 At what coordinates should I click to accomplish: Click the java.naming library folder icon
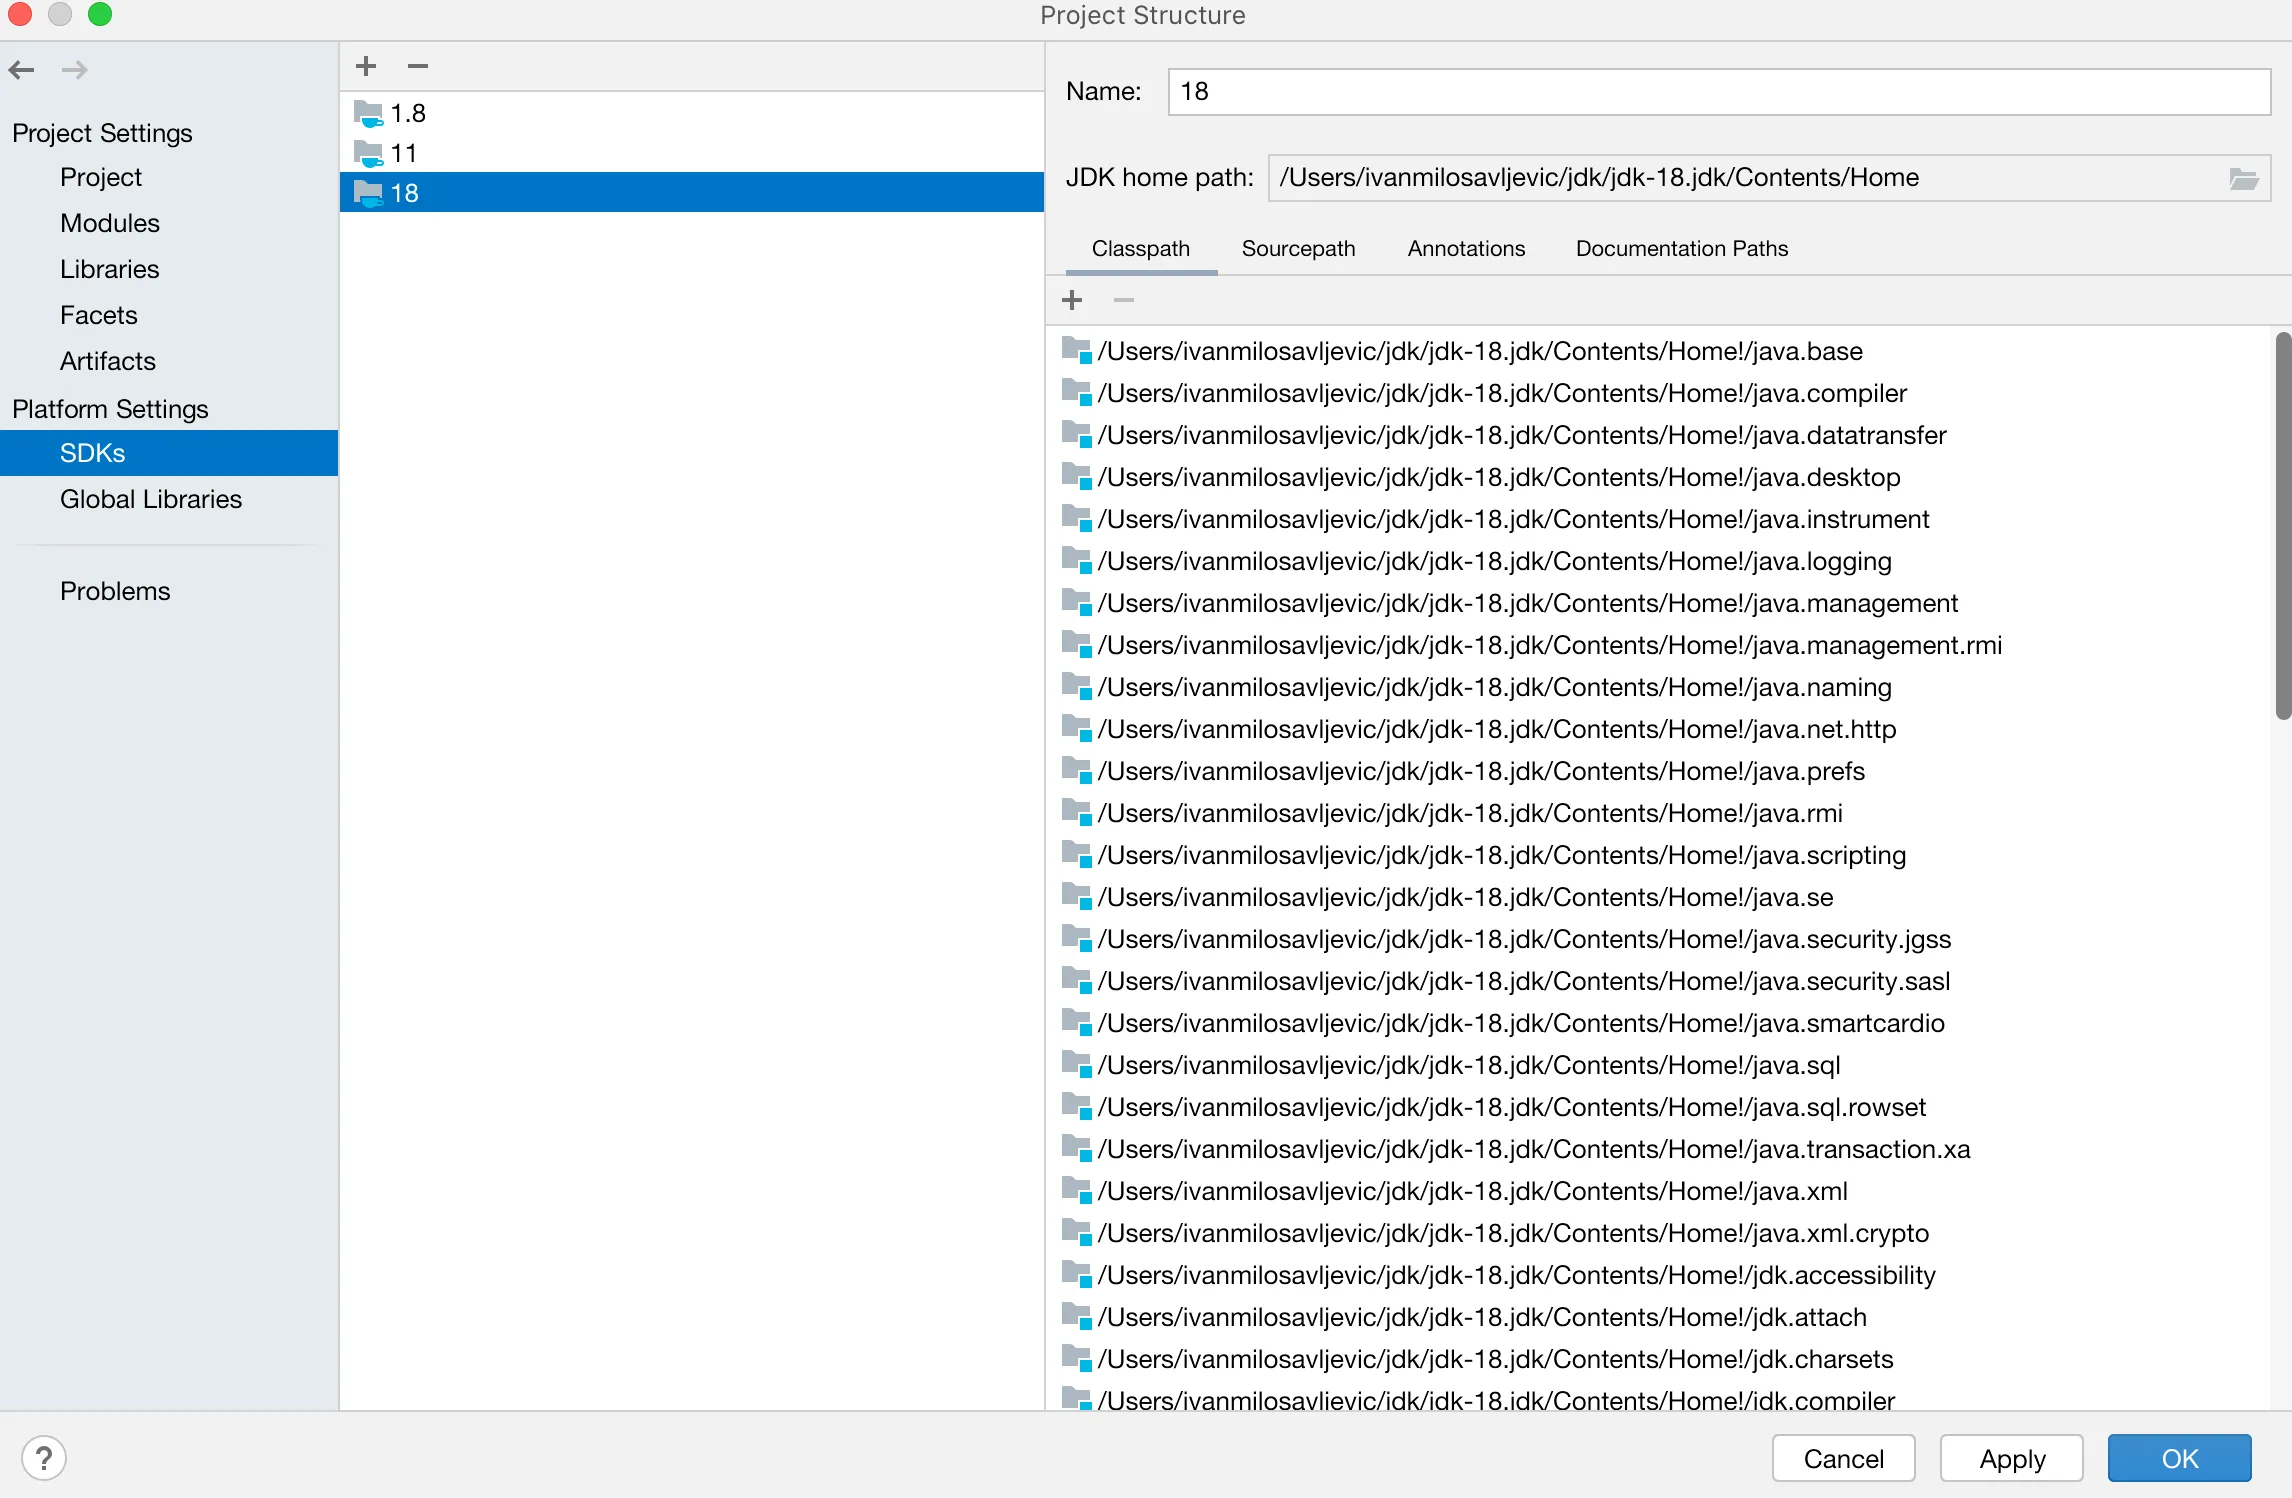coord(1077,687)
